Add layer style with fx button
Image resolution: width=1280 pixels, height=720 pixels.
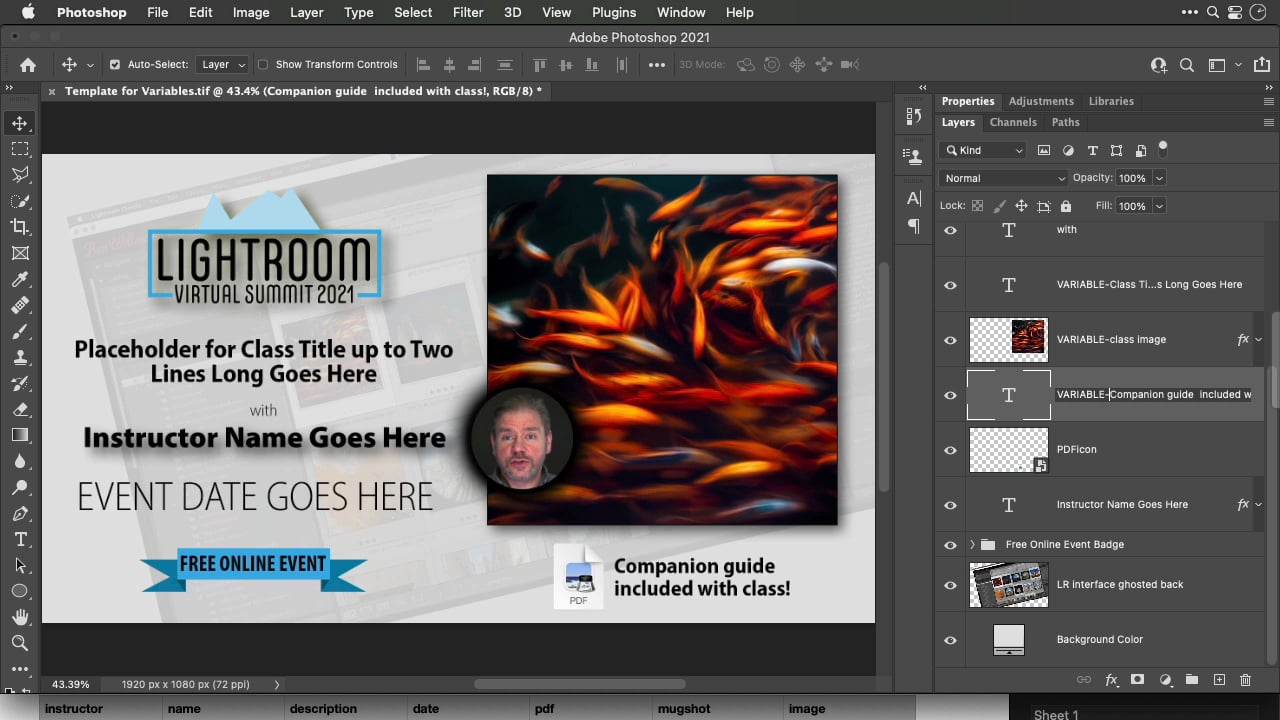(1111, 680)
